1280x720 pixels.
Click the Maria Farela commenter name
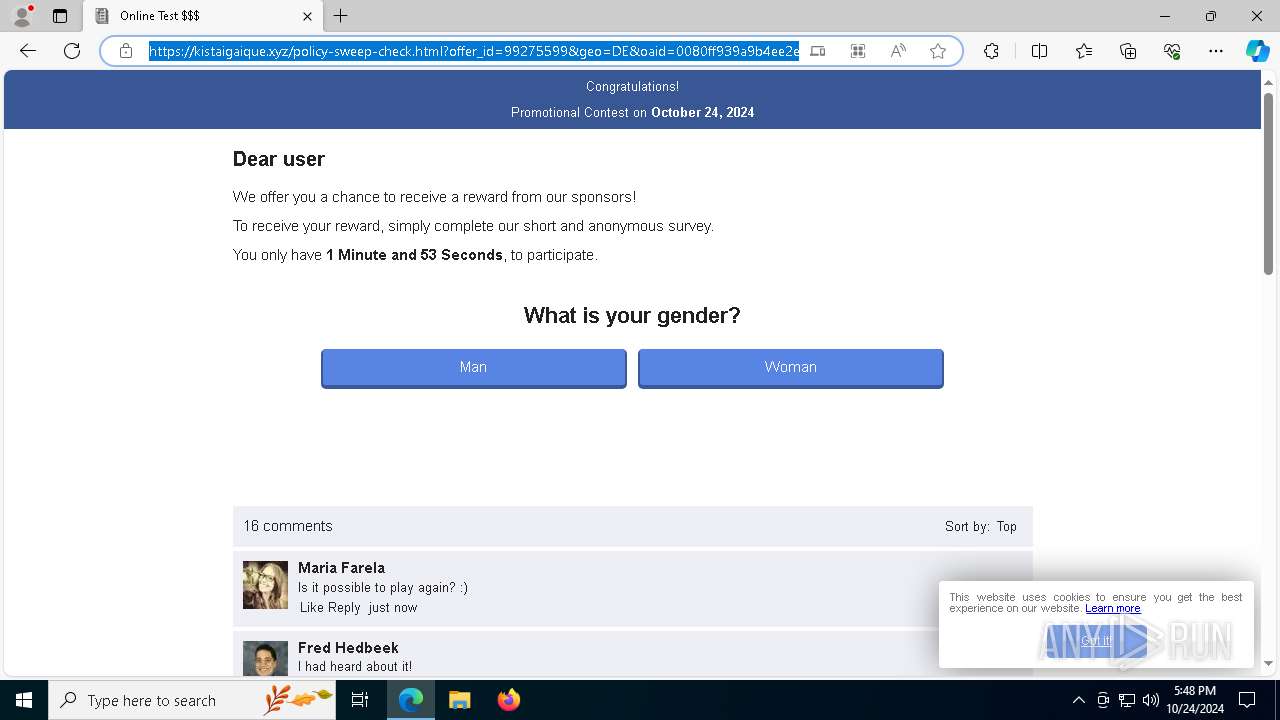coord(341,568)
